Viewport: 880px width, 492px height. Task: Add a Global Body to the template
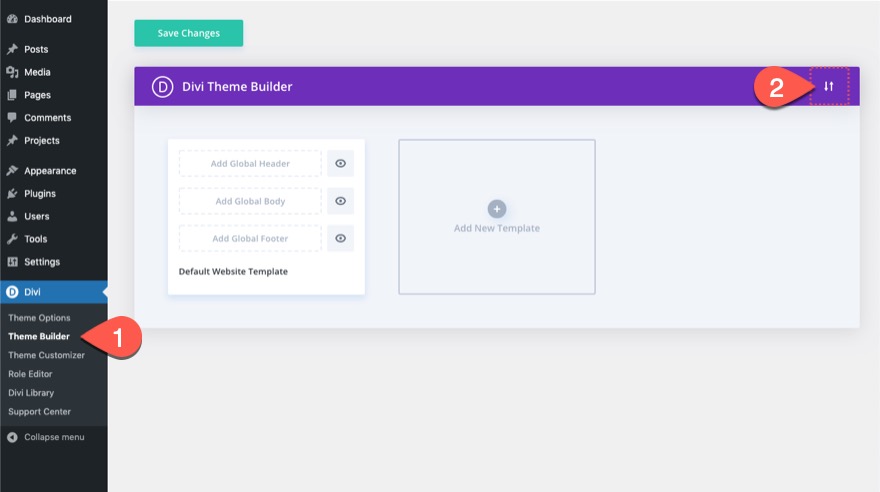tap(250, 201)
